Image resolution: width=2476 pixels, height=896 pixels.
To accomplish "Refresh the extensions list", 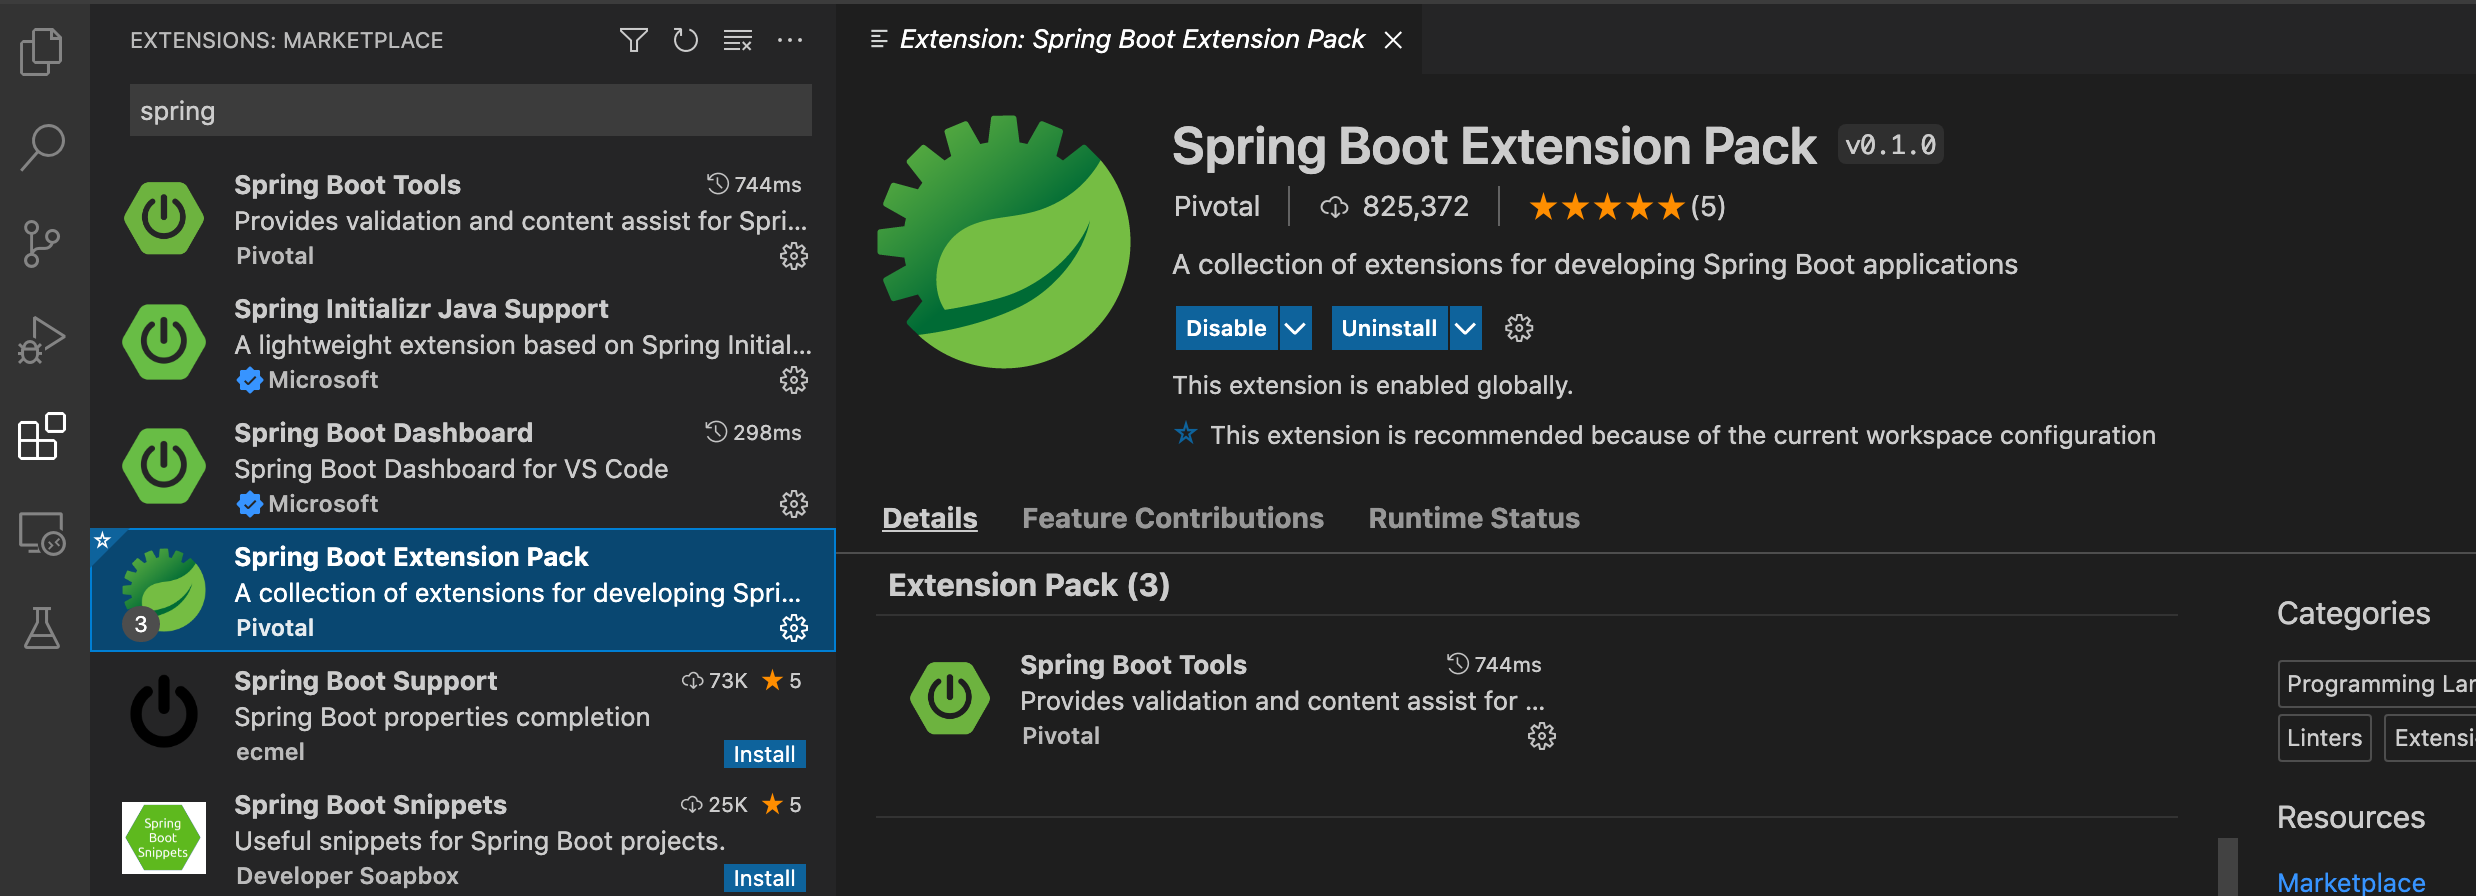I will (x=685, y=40).
